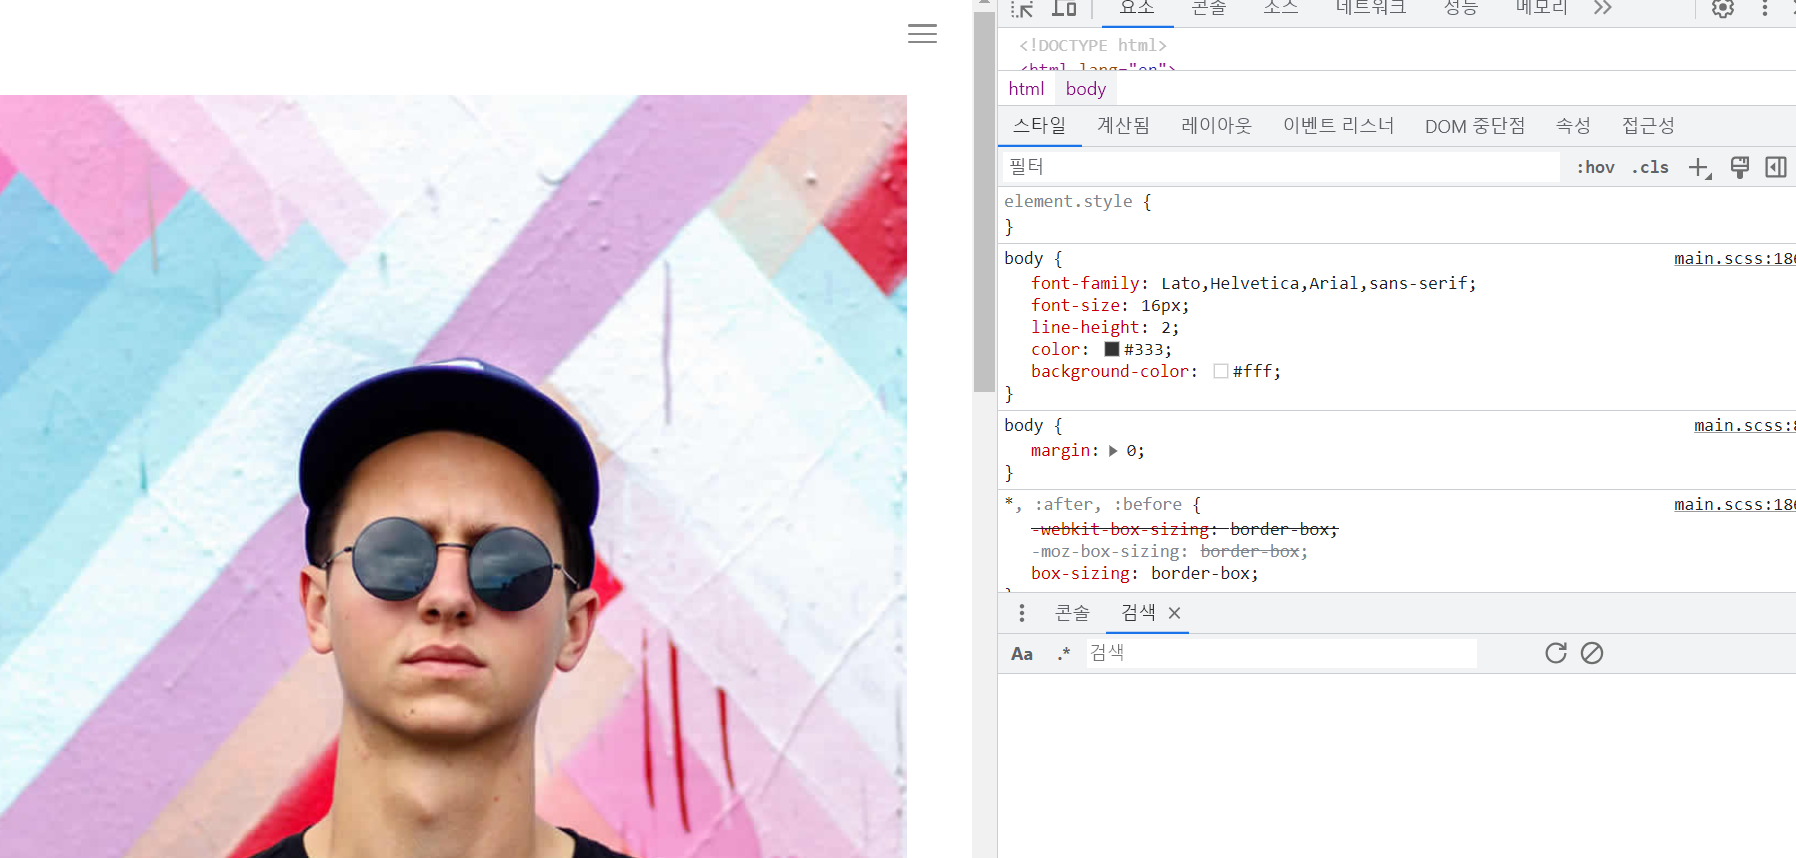Click the box-sizing border-box value

pos(1200,574)
